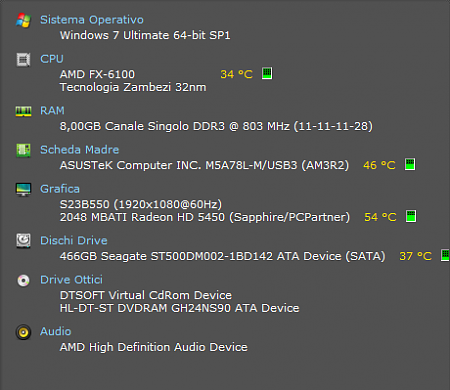Click the graphics card temperature indicator icon
450x390 pixels.
point(411,216)
